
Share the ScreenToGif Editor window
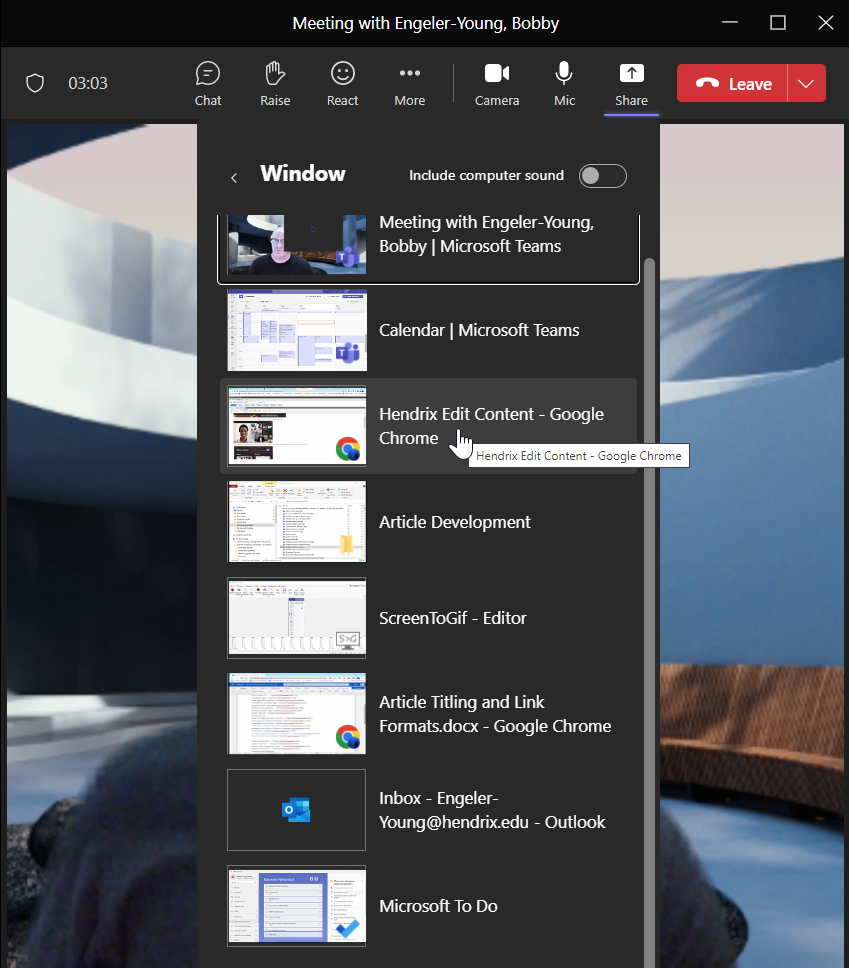click(429, 618)
